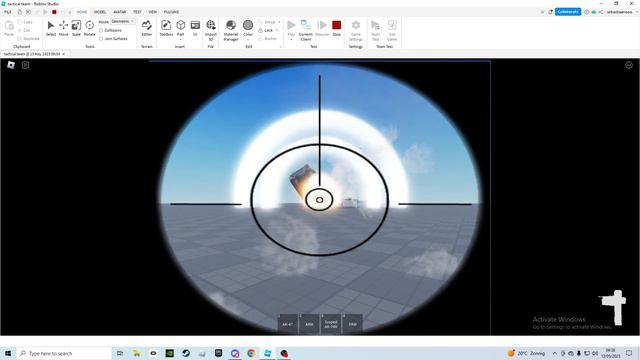Click the Color tool circle
Viewport: 640px width, 360px height.
tap(248, 25)
